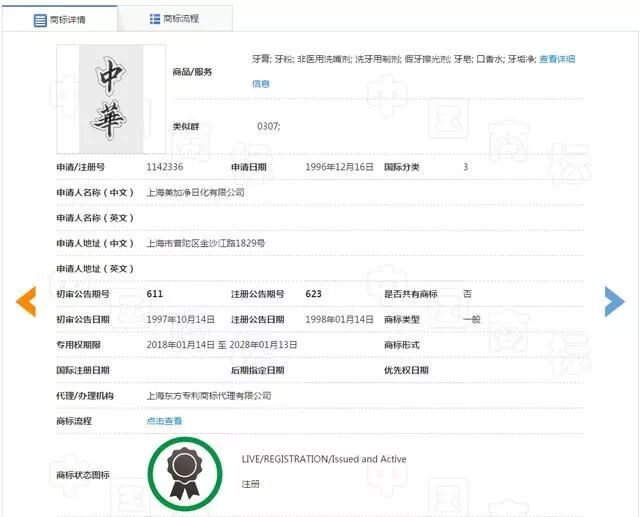
Task: Click the 商标类型 label
Action: [x=402, y=319]
